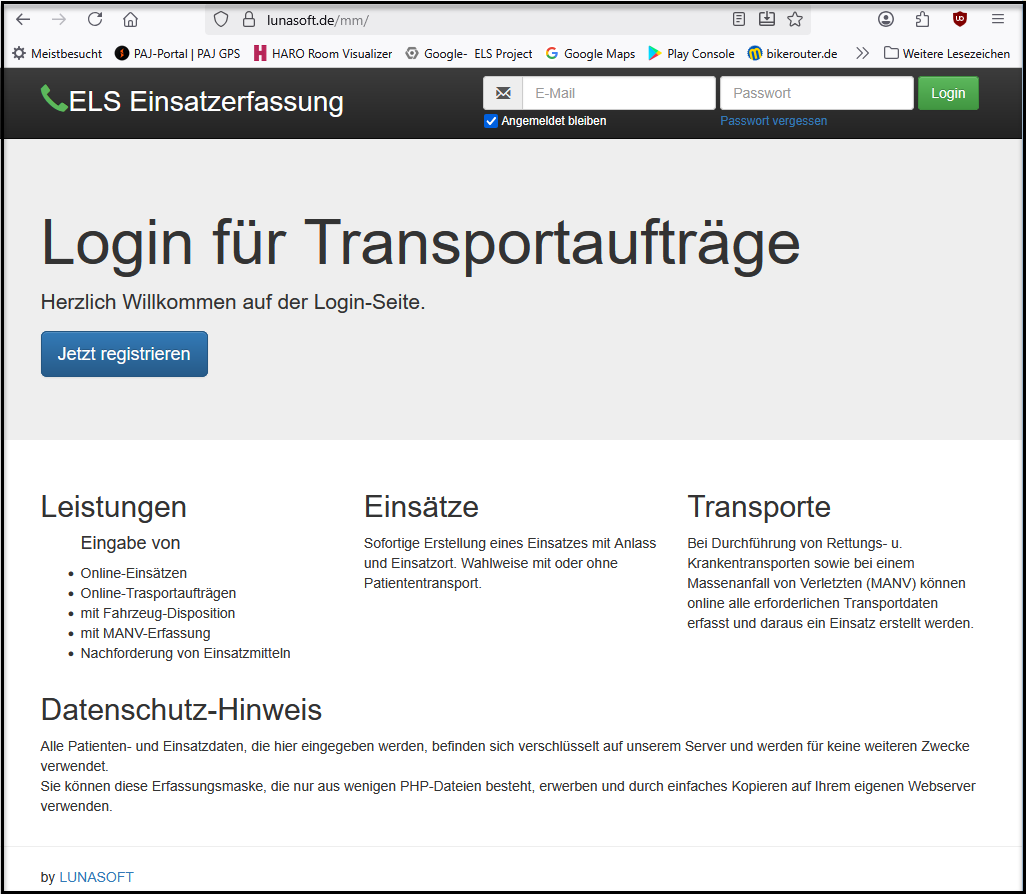
Task: Click the site padlock security icon
Action: [x=249, y=19]
